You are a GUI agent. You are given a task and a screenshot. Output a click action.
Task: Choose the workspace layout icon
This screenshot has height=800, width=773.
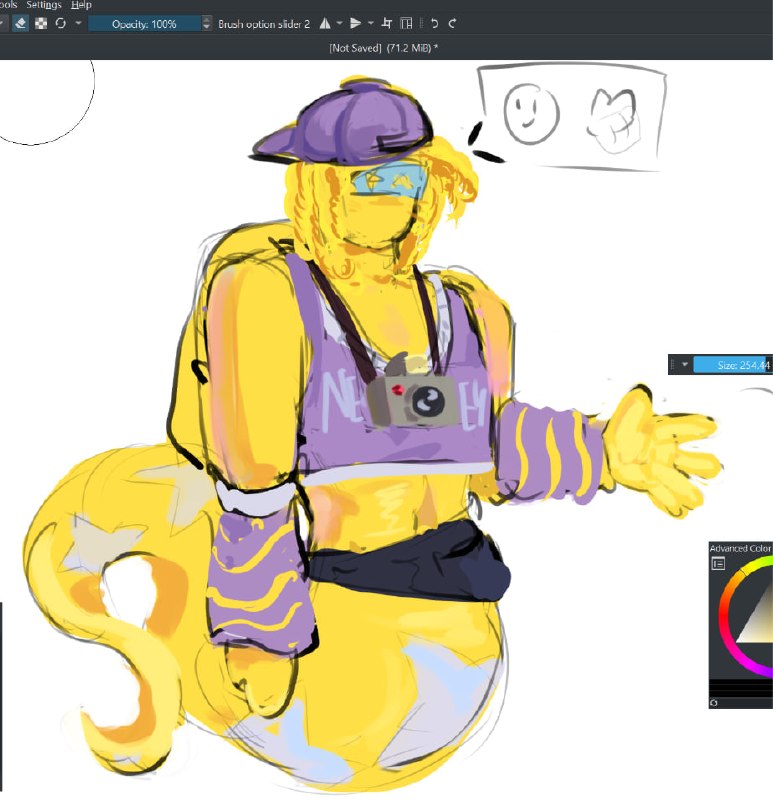point(406,23)
